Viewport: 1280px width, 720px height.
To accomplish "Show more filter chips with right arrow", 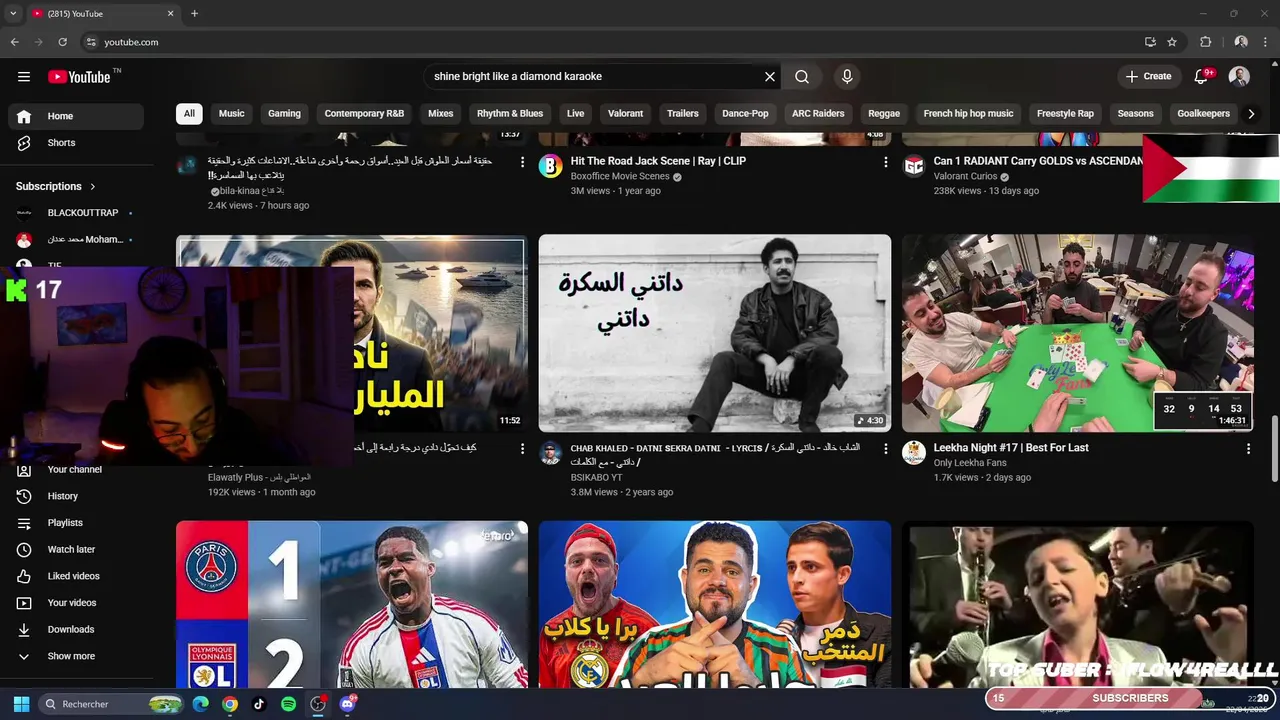I will (x=1251, y=113).
